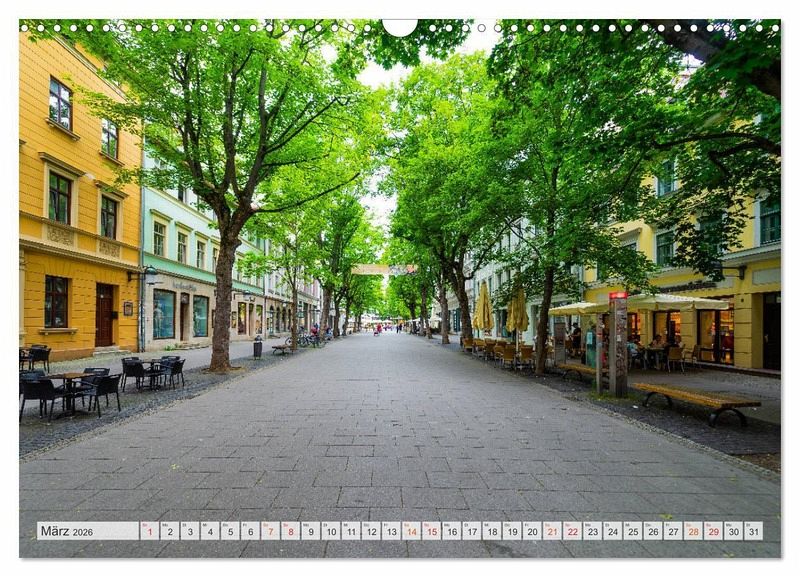
Task: Click the calendar hanging hole at top center
Action: (400, 25)
